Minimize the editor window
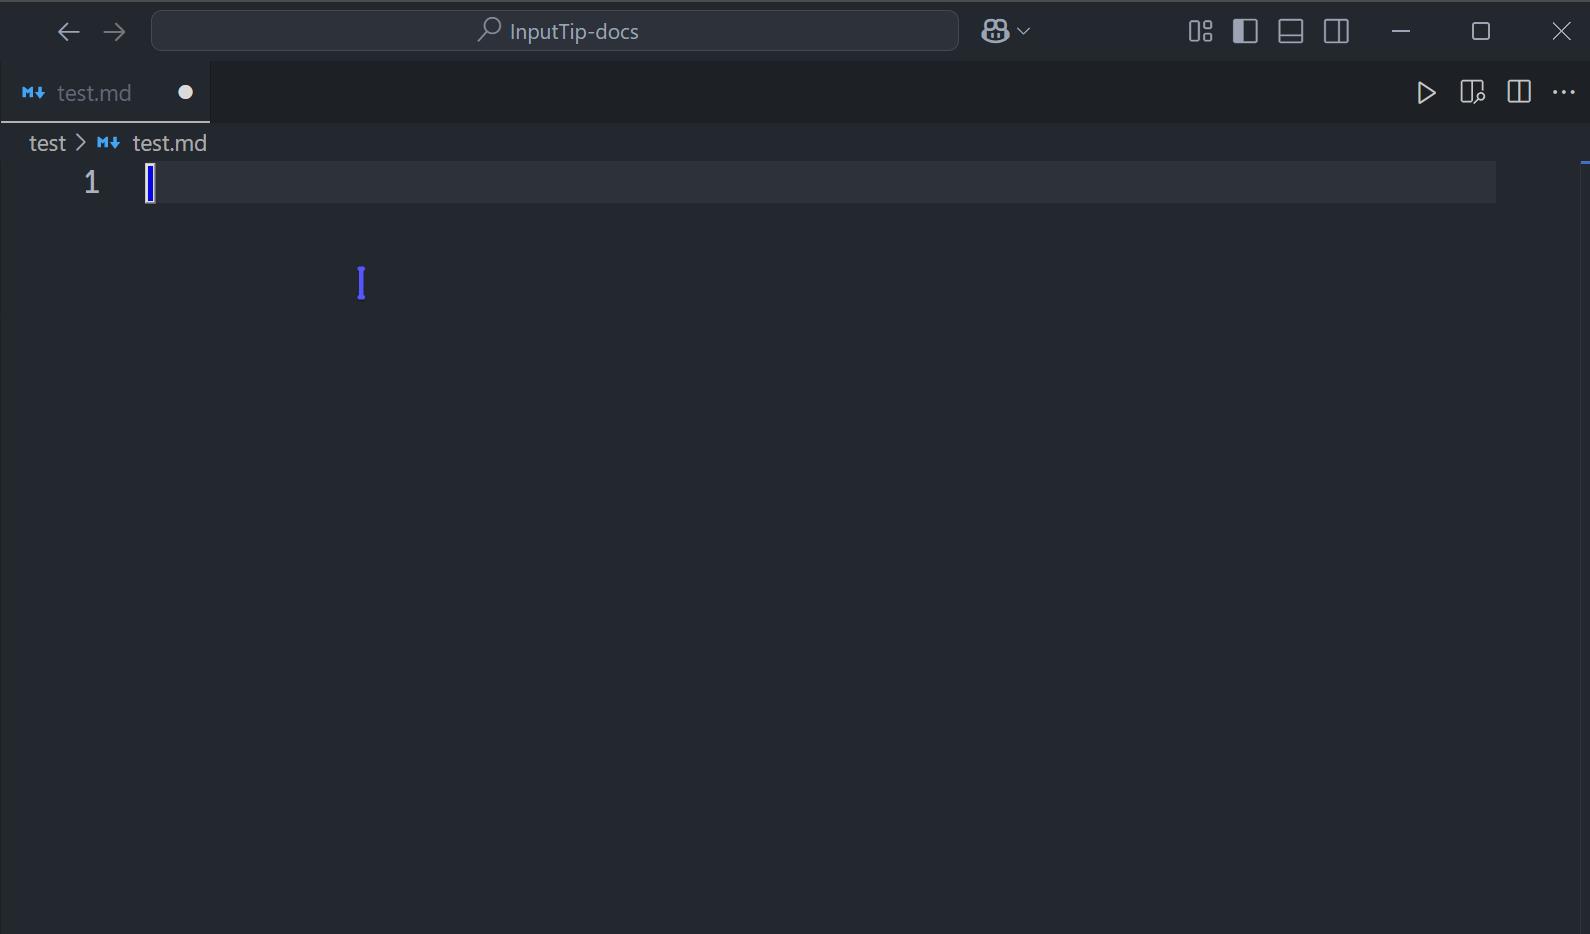Image resolution: width=1590 pixels, height=934 pixels. click(x=1401, y=32)
